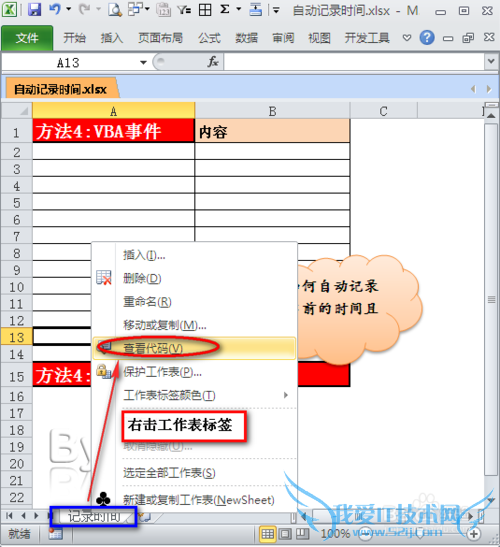Viewport: 500px width, 547px height.
Task: Choose 移动或复制(M)... from context menu
Action: (194, 325)
